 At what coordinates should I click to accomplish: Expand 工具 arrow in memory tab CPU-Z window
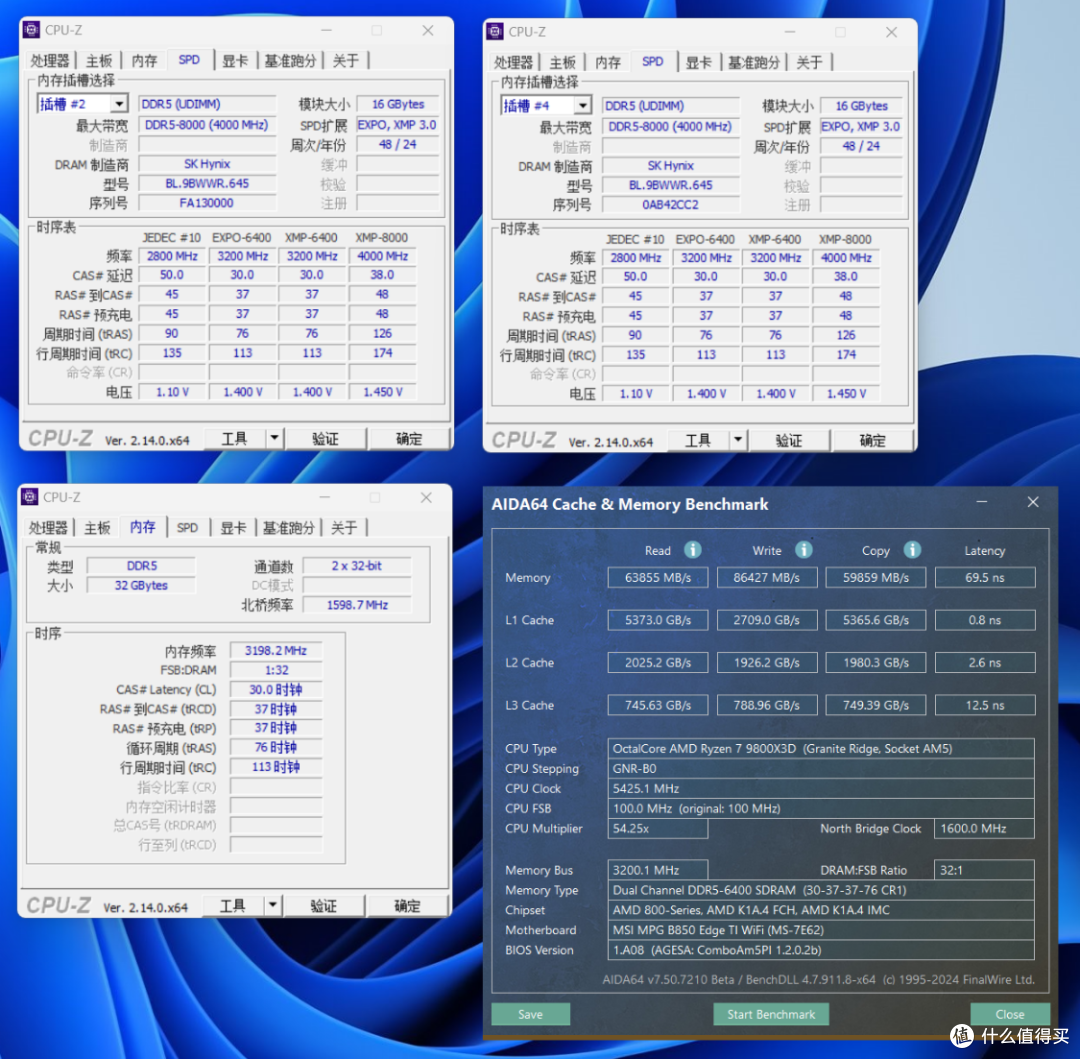click(x=273, y=905)
